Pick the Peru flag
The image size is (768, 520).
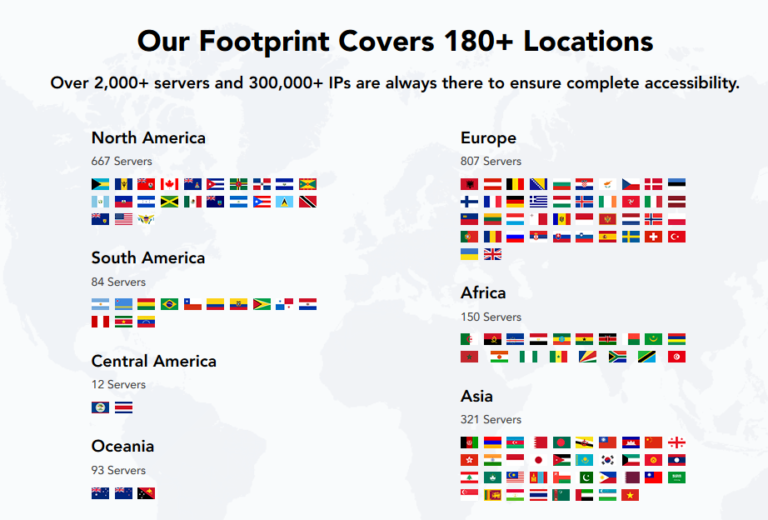pos(100,322)
